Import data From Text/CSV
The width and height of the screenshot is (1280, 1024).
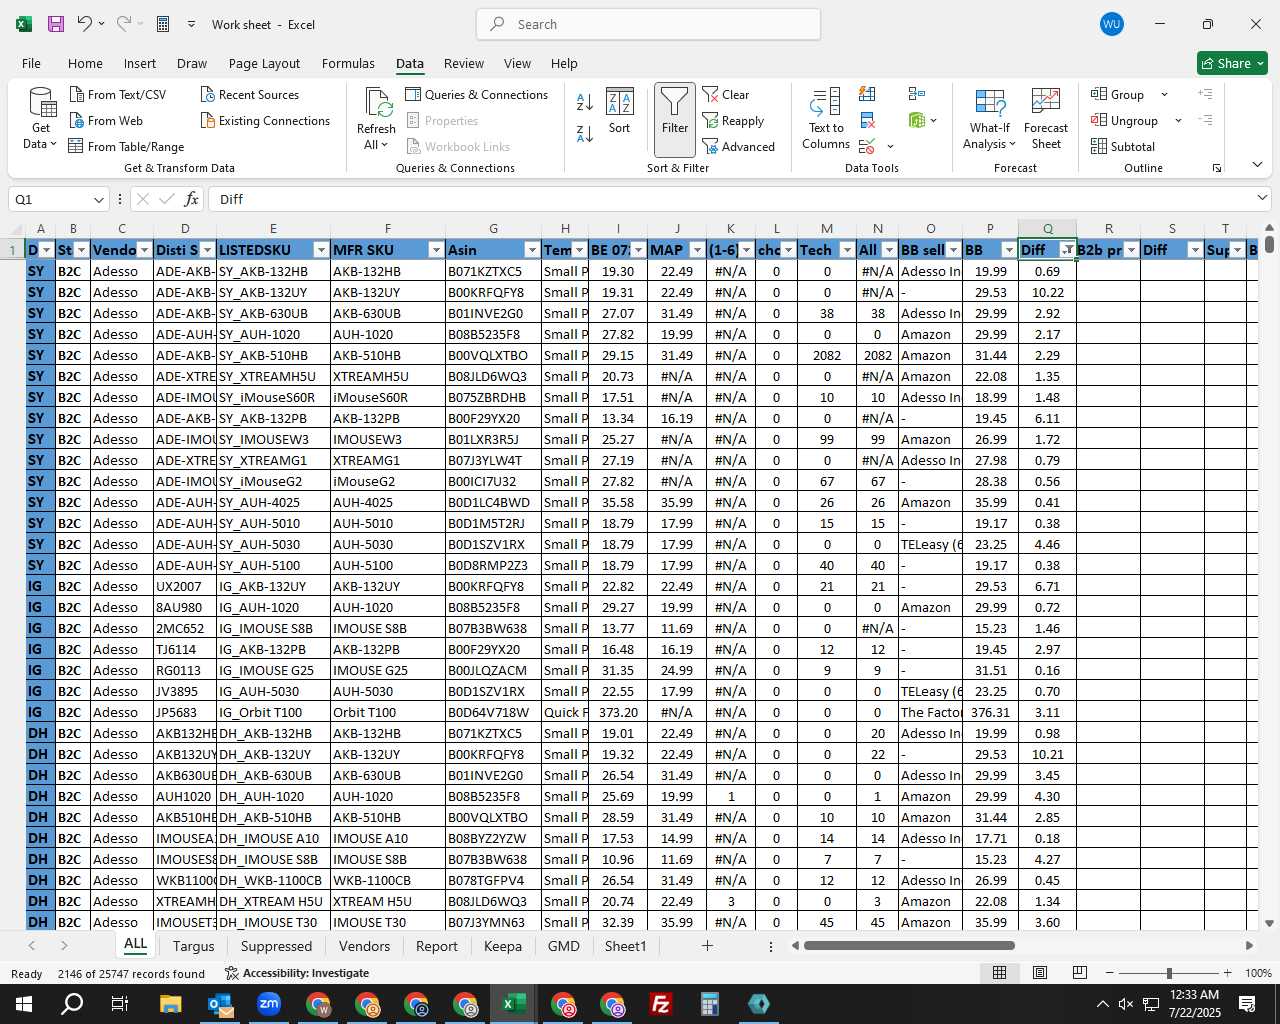click(x=118, y=94)
